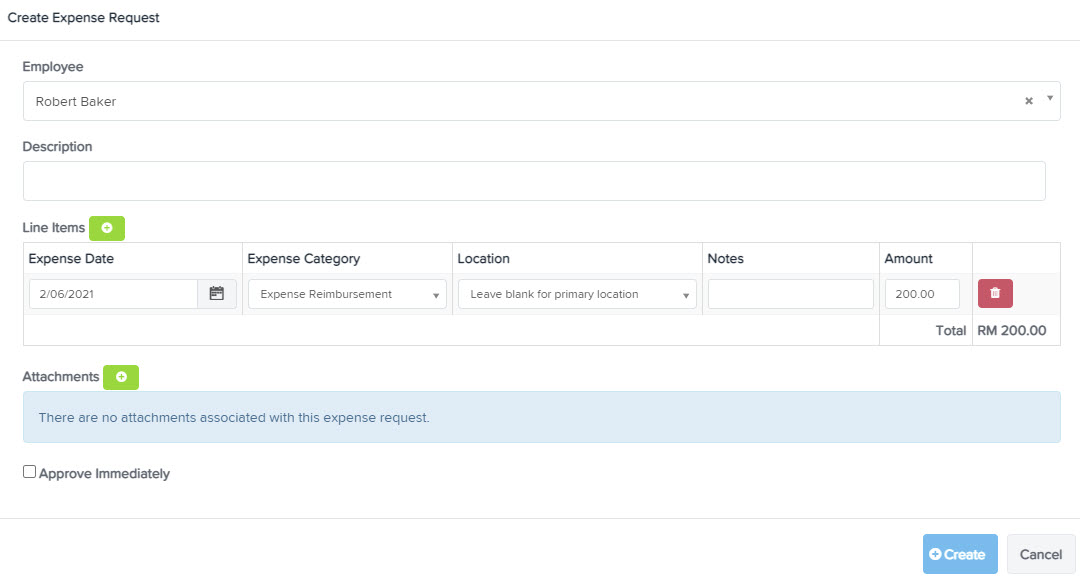Viewport: 1080px width, 583px height.
Task: Add a new line item with plus icon
Action: pos(107,228)
